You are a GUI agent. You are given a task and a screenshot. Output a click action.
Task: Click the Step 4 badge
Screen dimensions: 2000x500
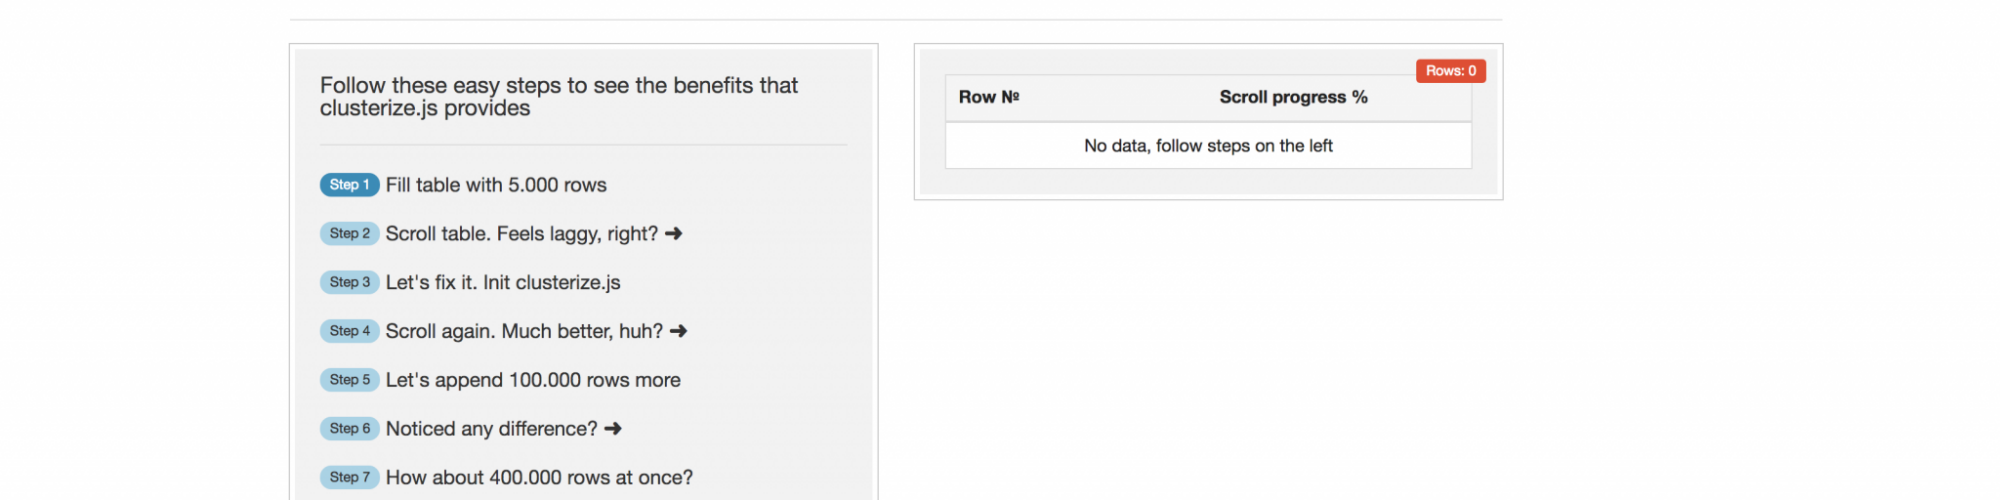click(349, 331)
